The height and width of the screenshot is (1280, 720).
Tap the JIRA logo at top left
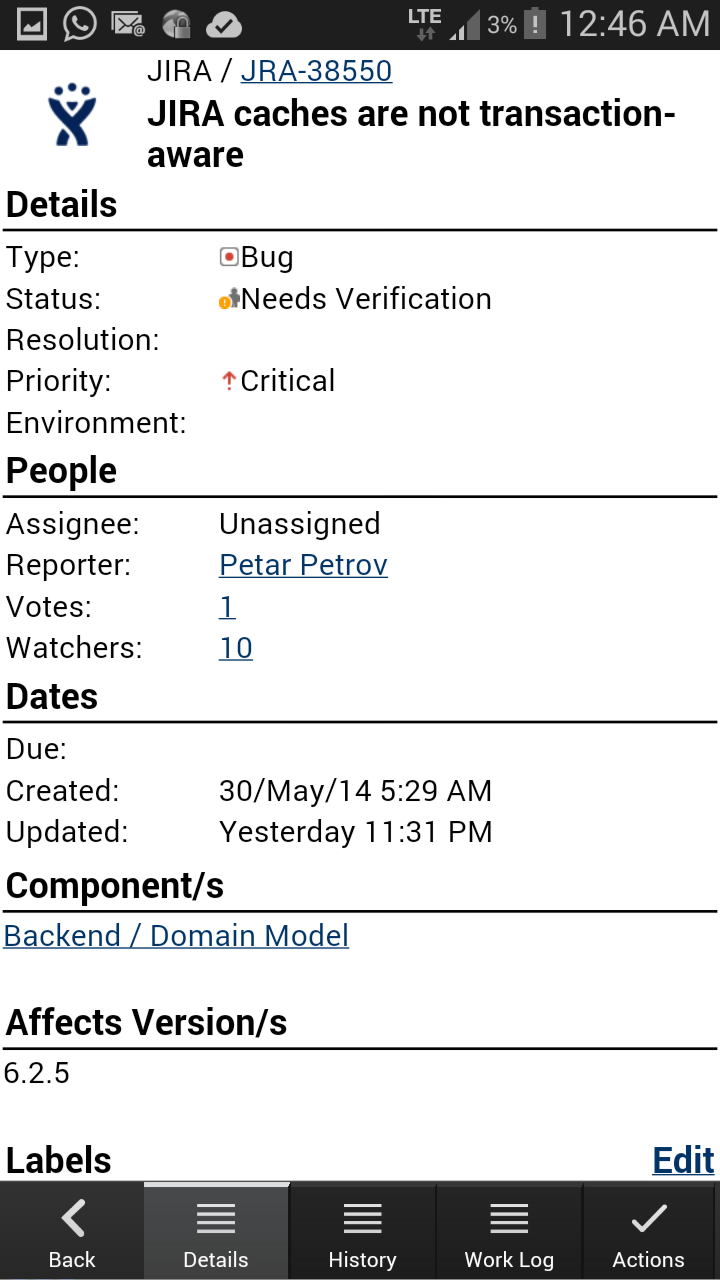click(70, 113)
